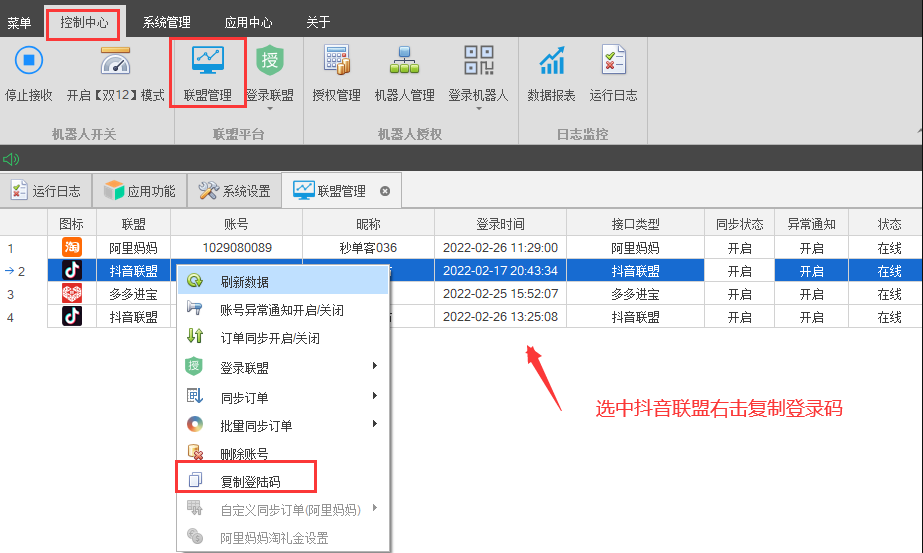Expand the 登录机器人 ribbon dropdown arrow
The width and height of the screenshot is (923, 553).
pyautogui.click(x=479, y=109)
